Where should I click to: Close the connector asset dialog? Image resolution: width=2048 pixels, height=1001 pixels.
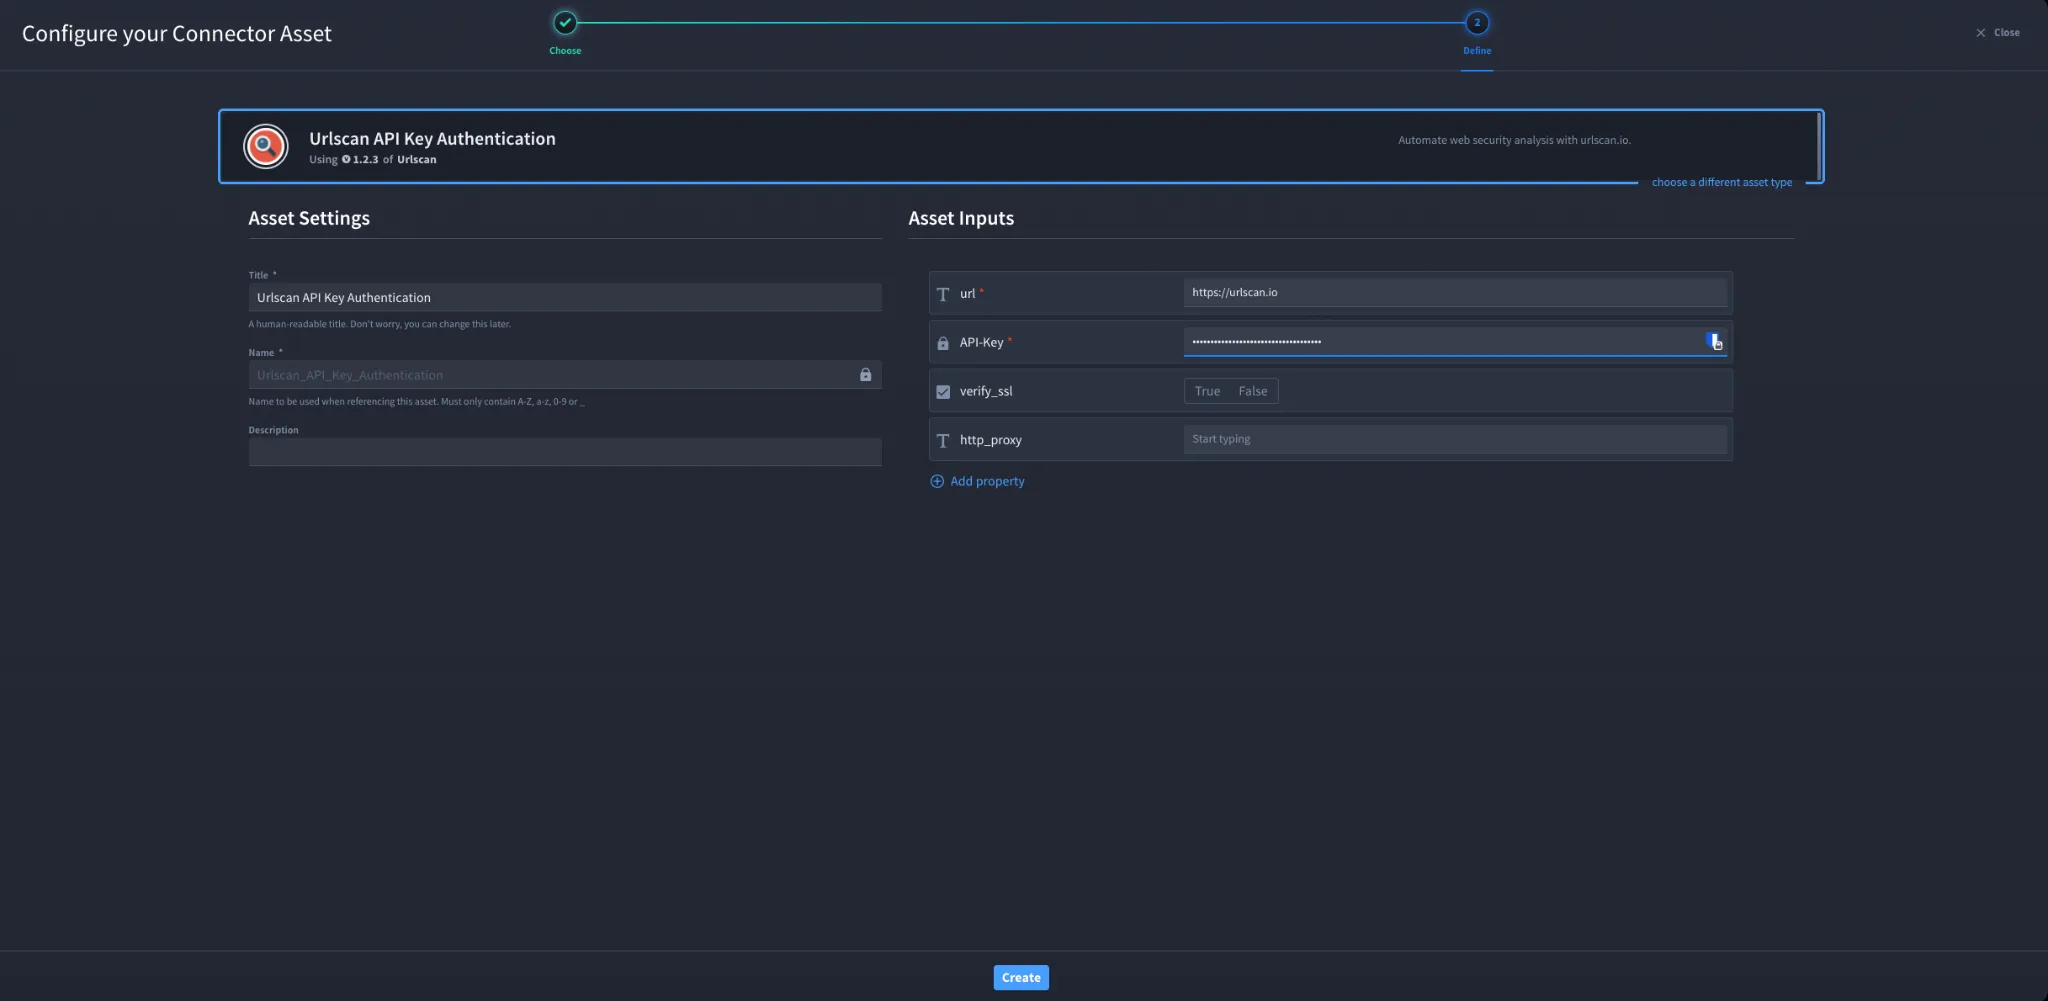click(x=1997, y=33)
